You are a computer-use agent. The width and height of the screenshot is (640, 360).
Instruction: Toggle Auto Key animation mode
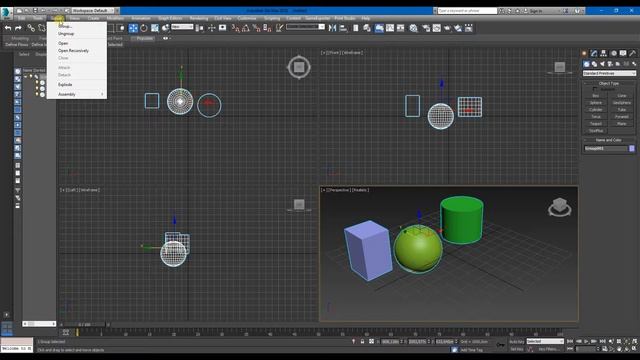pyautogui.click(x=517, y=341)
